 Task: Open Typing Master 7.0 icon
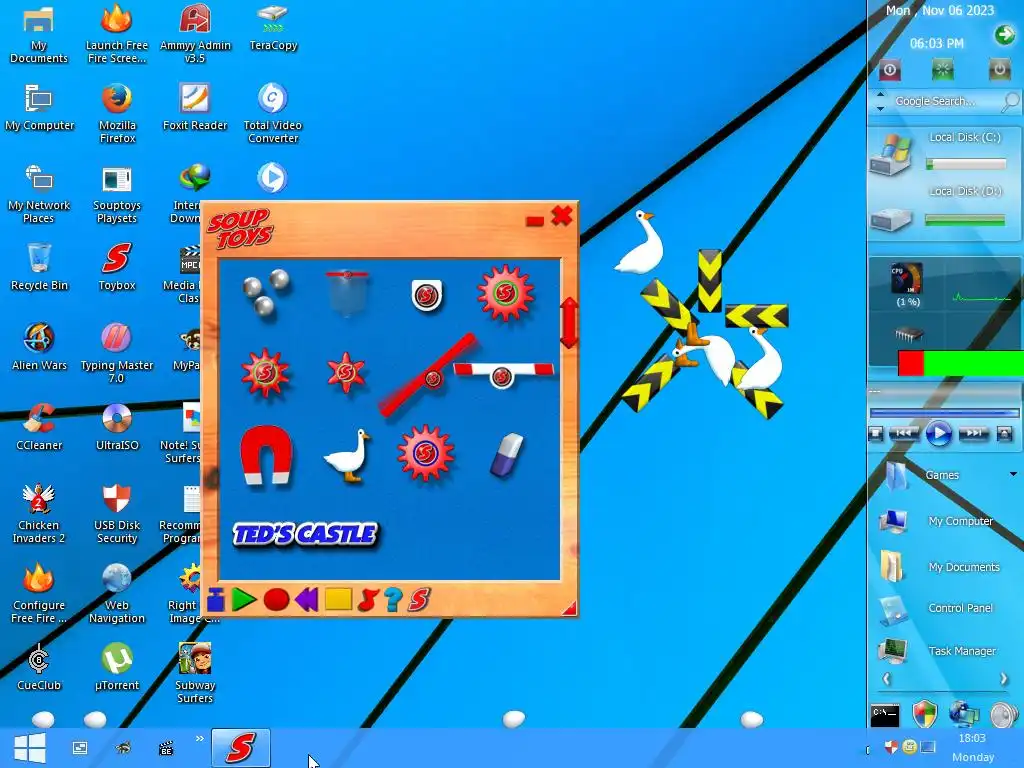click(x=117, y=352)
